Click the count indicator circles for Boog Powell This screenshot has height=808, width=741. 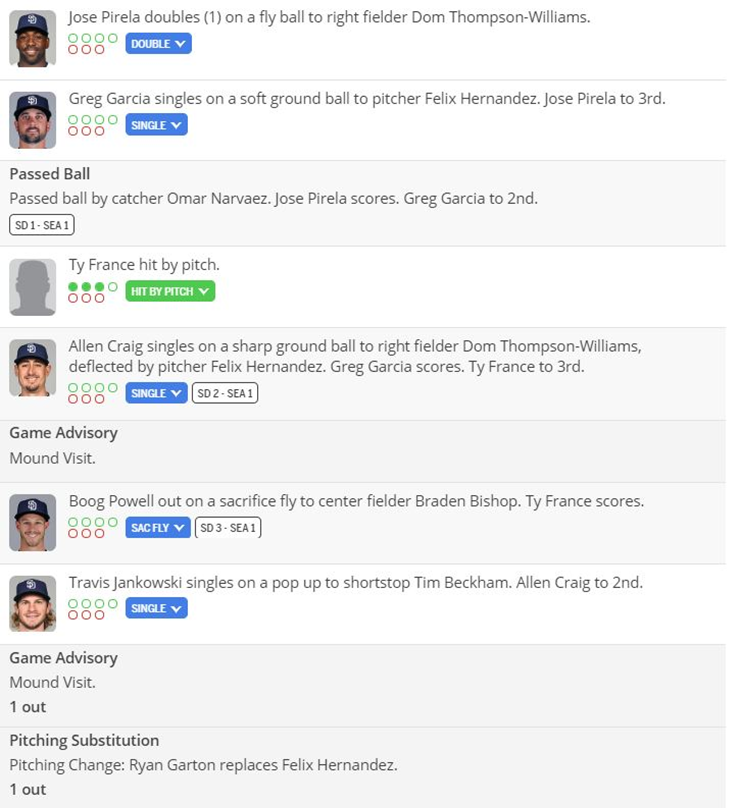(x=92, y=527)
